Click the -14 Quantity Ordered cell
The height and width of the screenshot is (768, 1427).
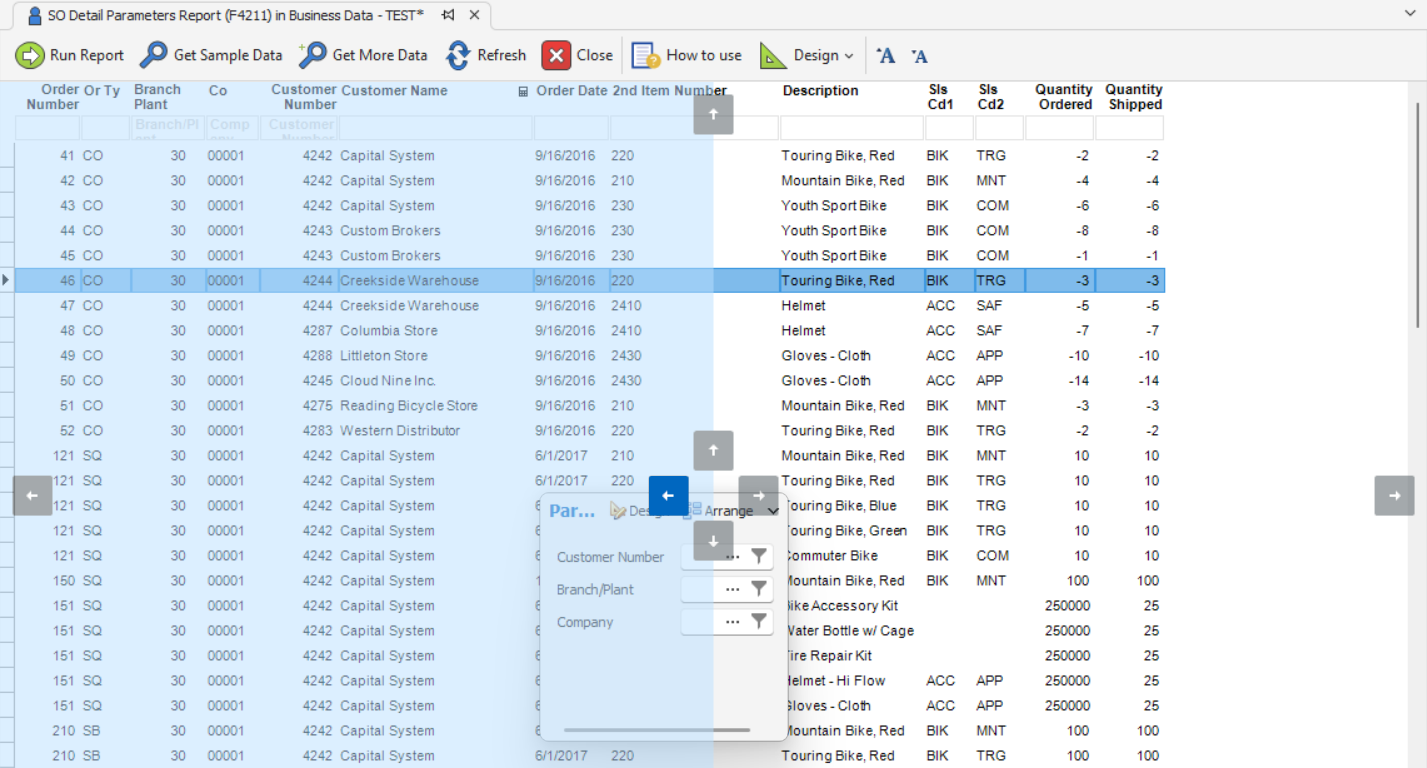[1060, 381]
